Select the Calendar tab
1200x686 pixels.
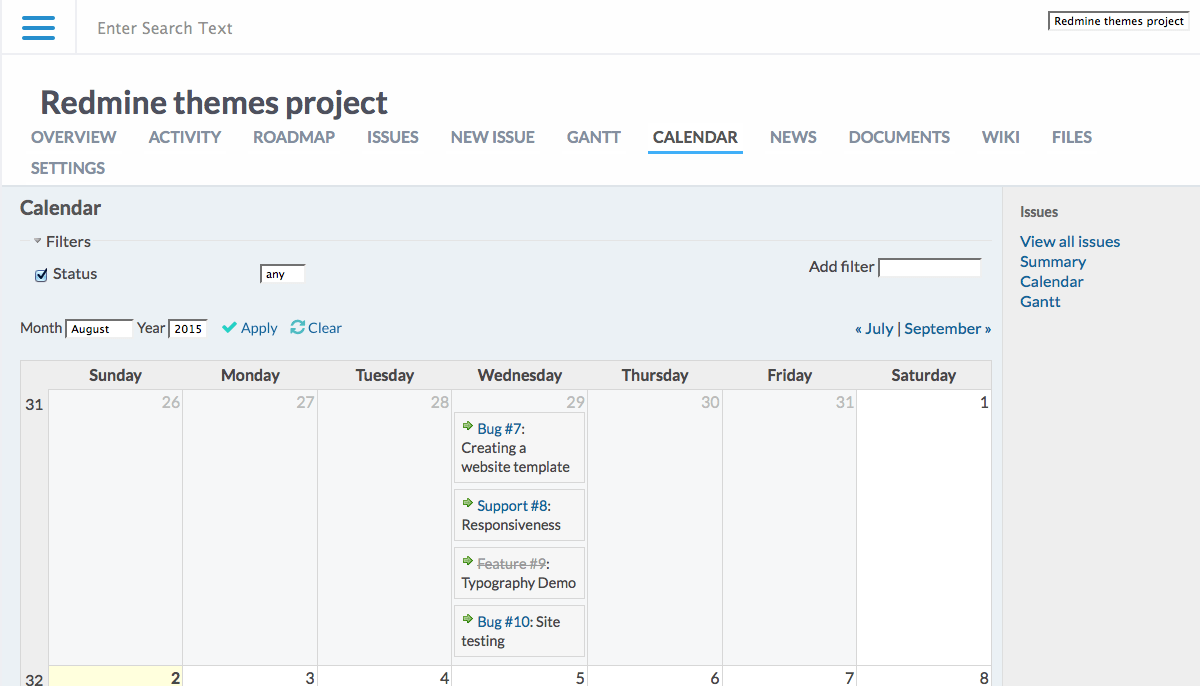(x=695, y=137)
